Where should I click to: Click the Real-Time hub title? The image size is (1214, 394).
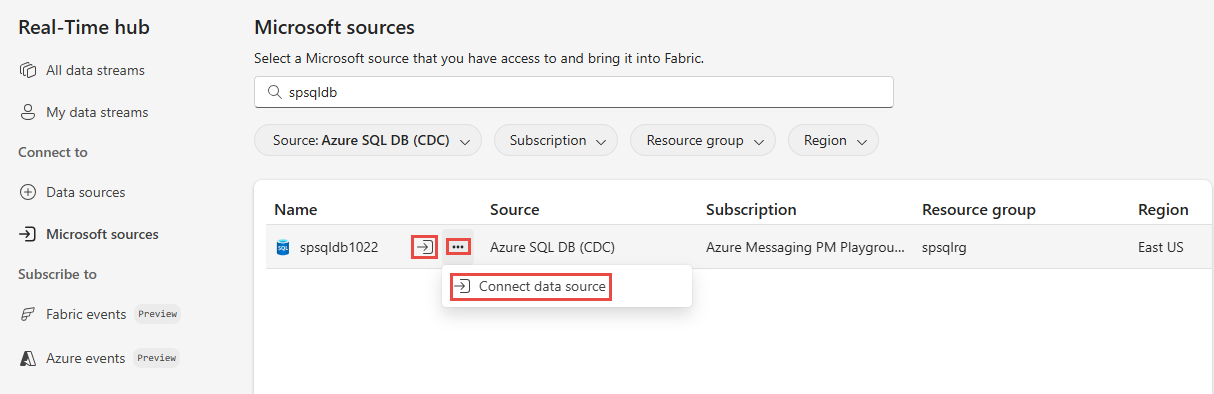click(x=84, y=27)
